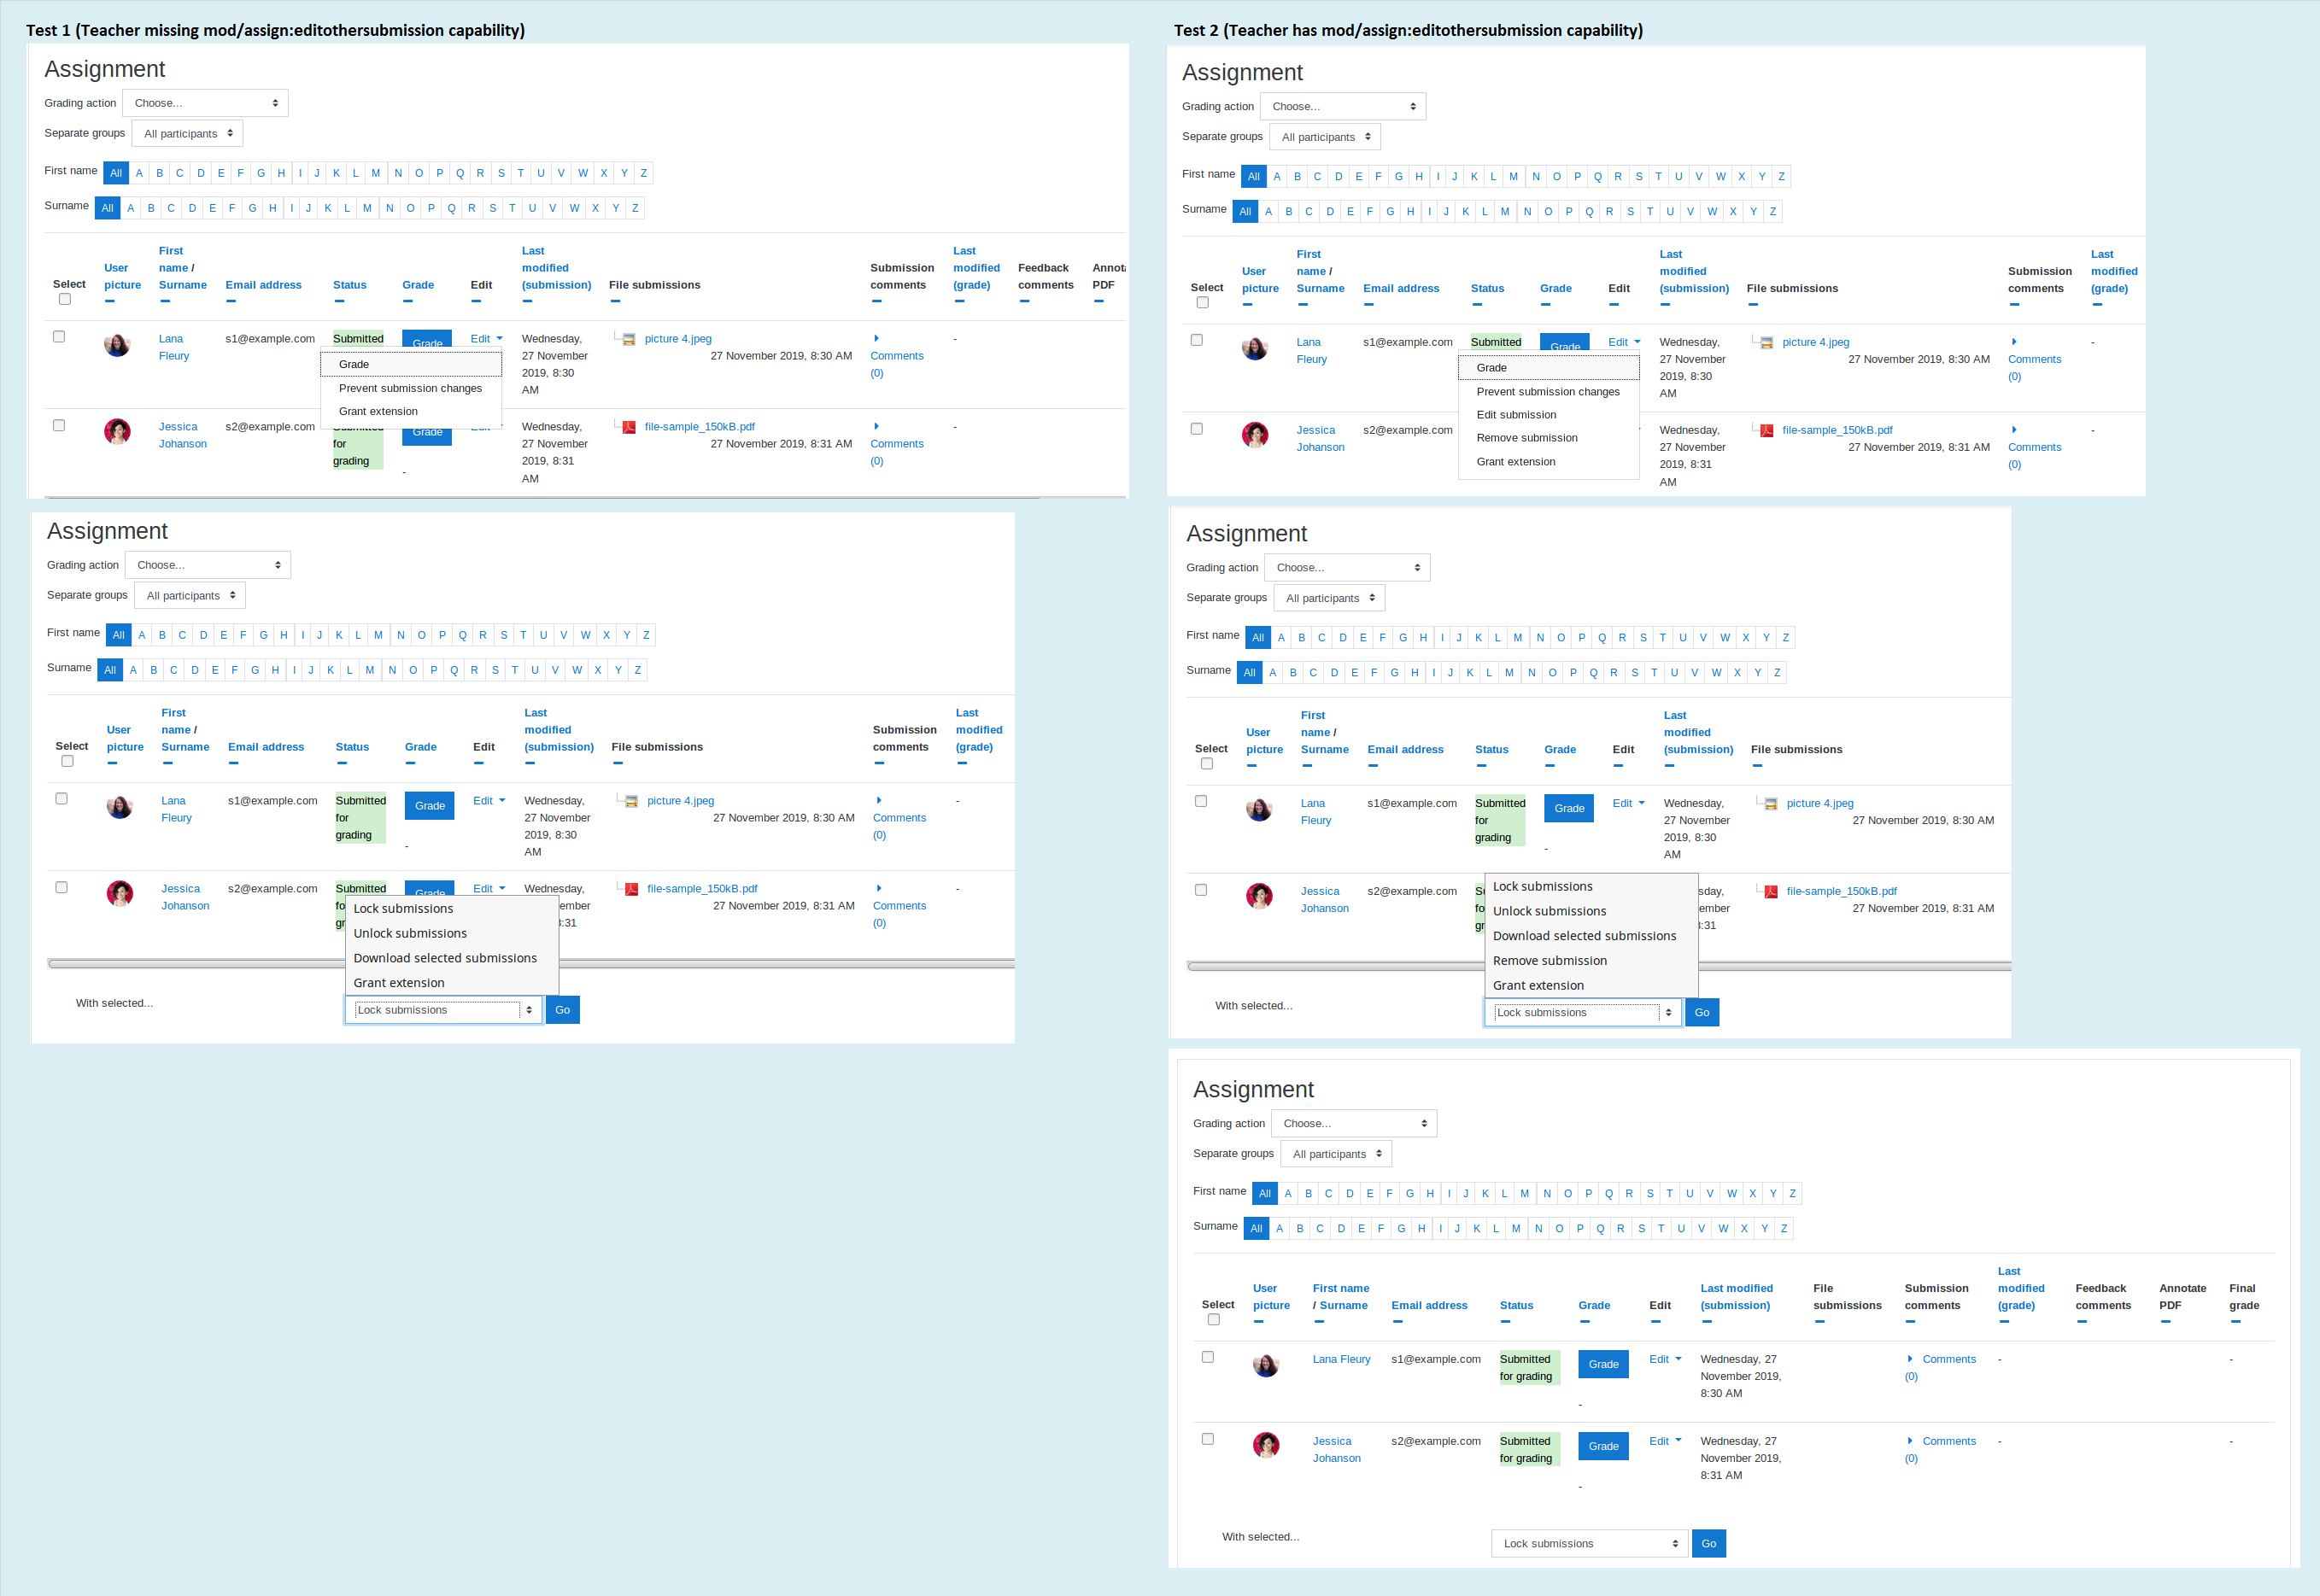Open file-sample_150kB.pdf link in Test 2 middle panel
Image resolution: width=2320 pixels, height=1596 pixels.
(1841, 892)
